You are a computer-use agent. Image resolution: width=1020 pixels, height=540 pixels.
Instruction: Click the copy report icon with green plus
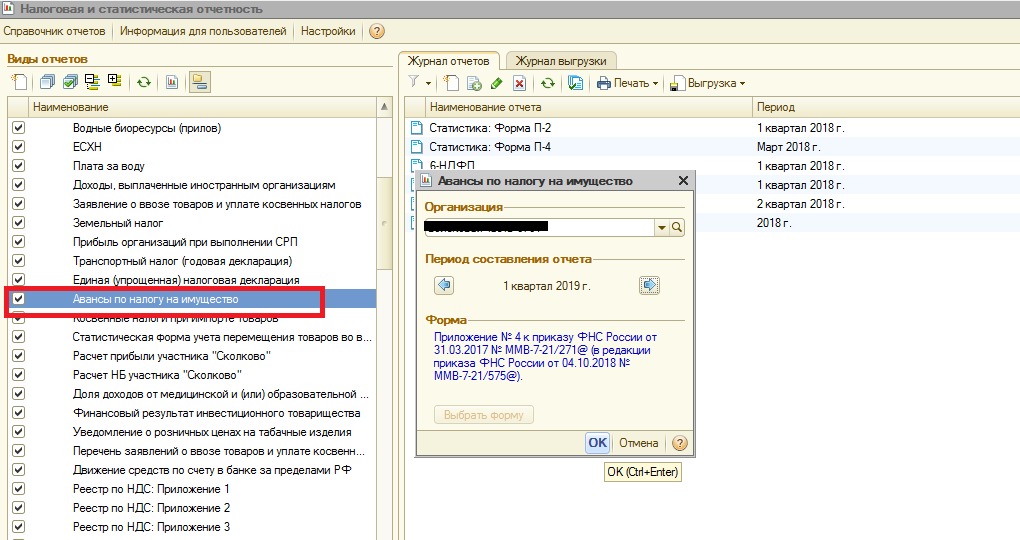[x=475, y=83]
